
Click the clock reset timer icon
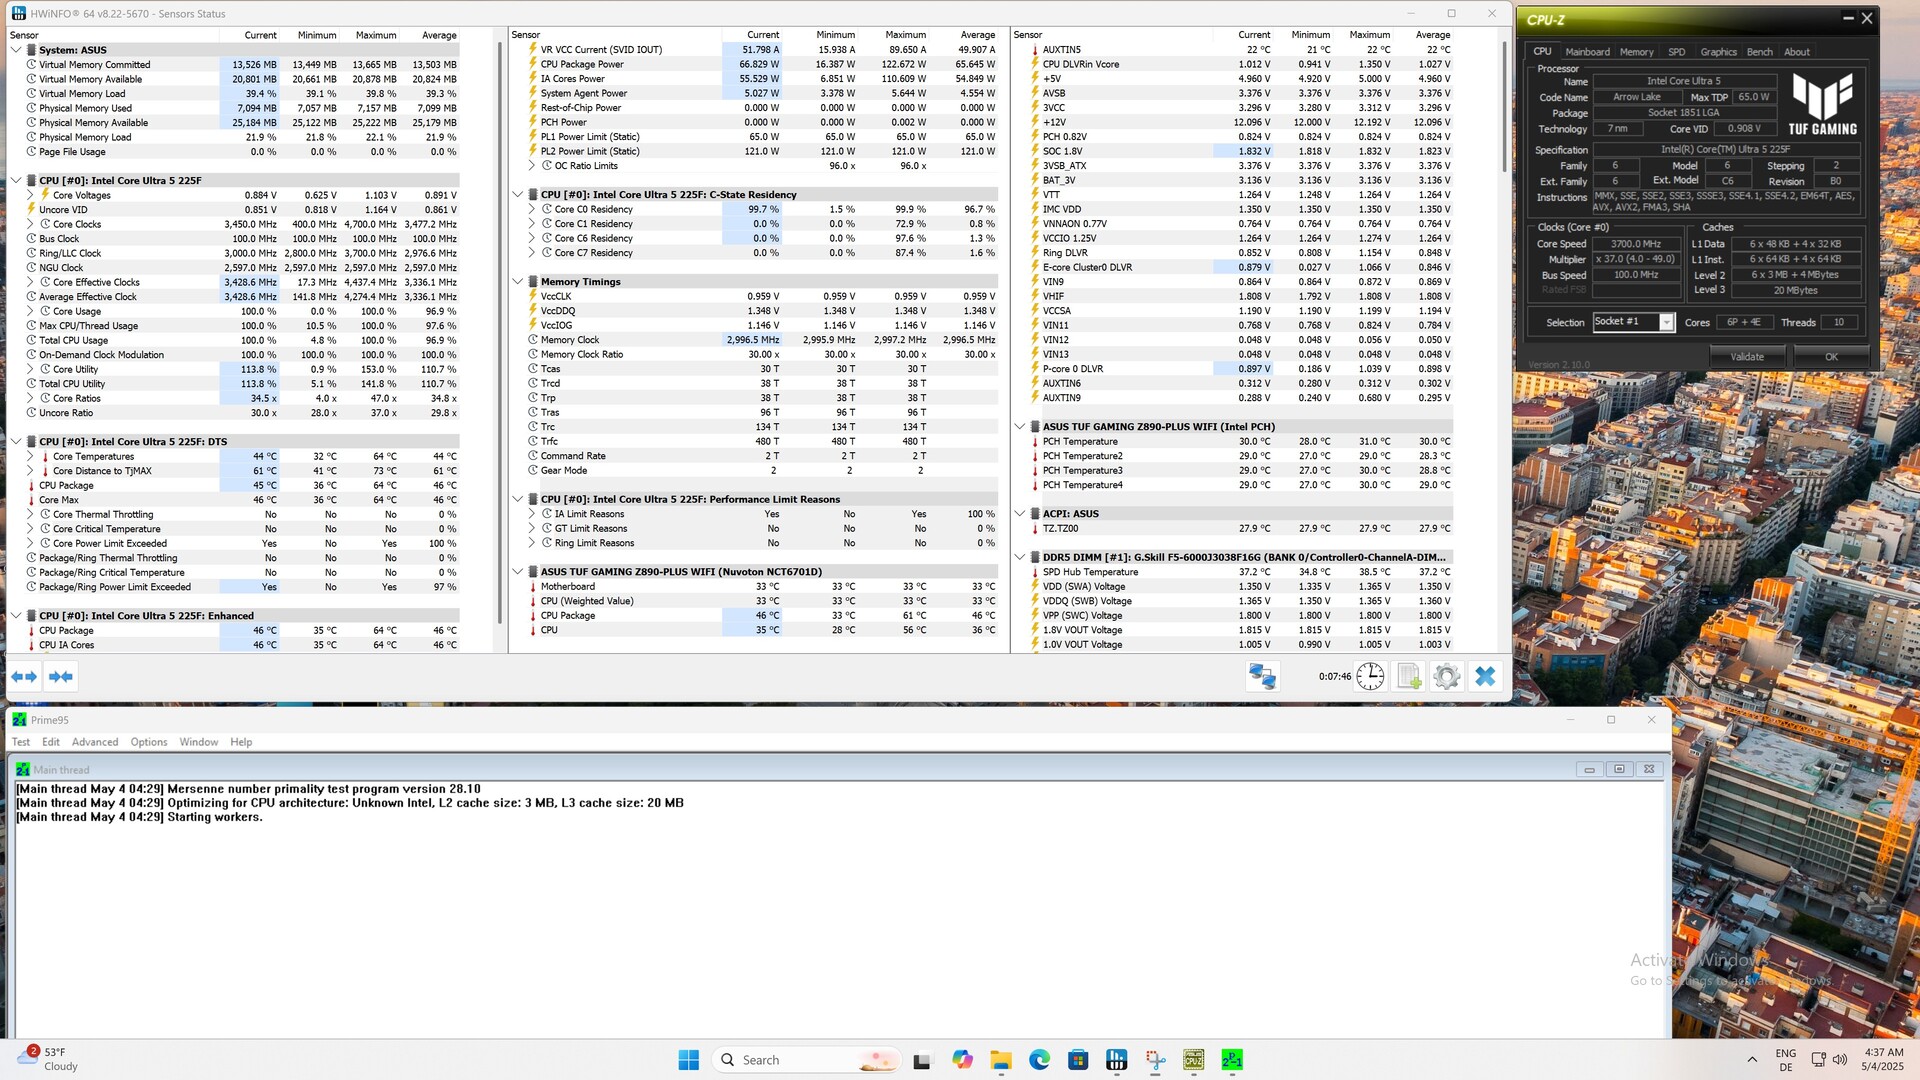[1370, 677]
